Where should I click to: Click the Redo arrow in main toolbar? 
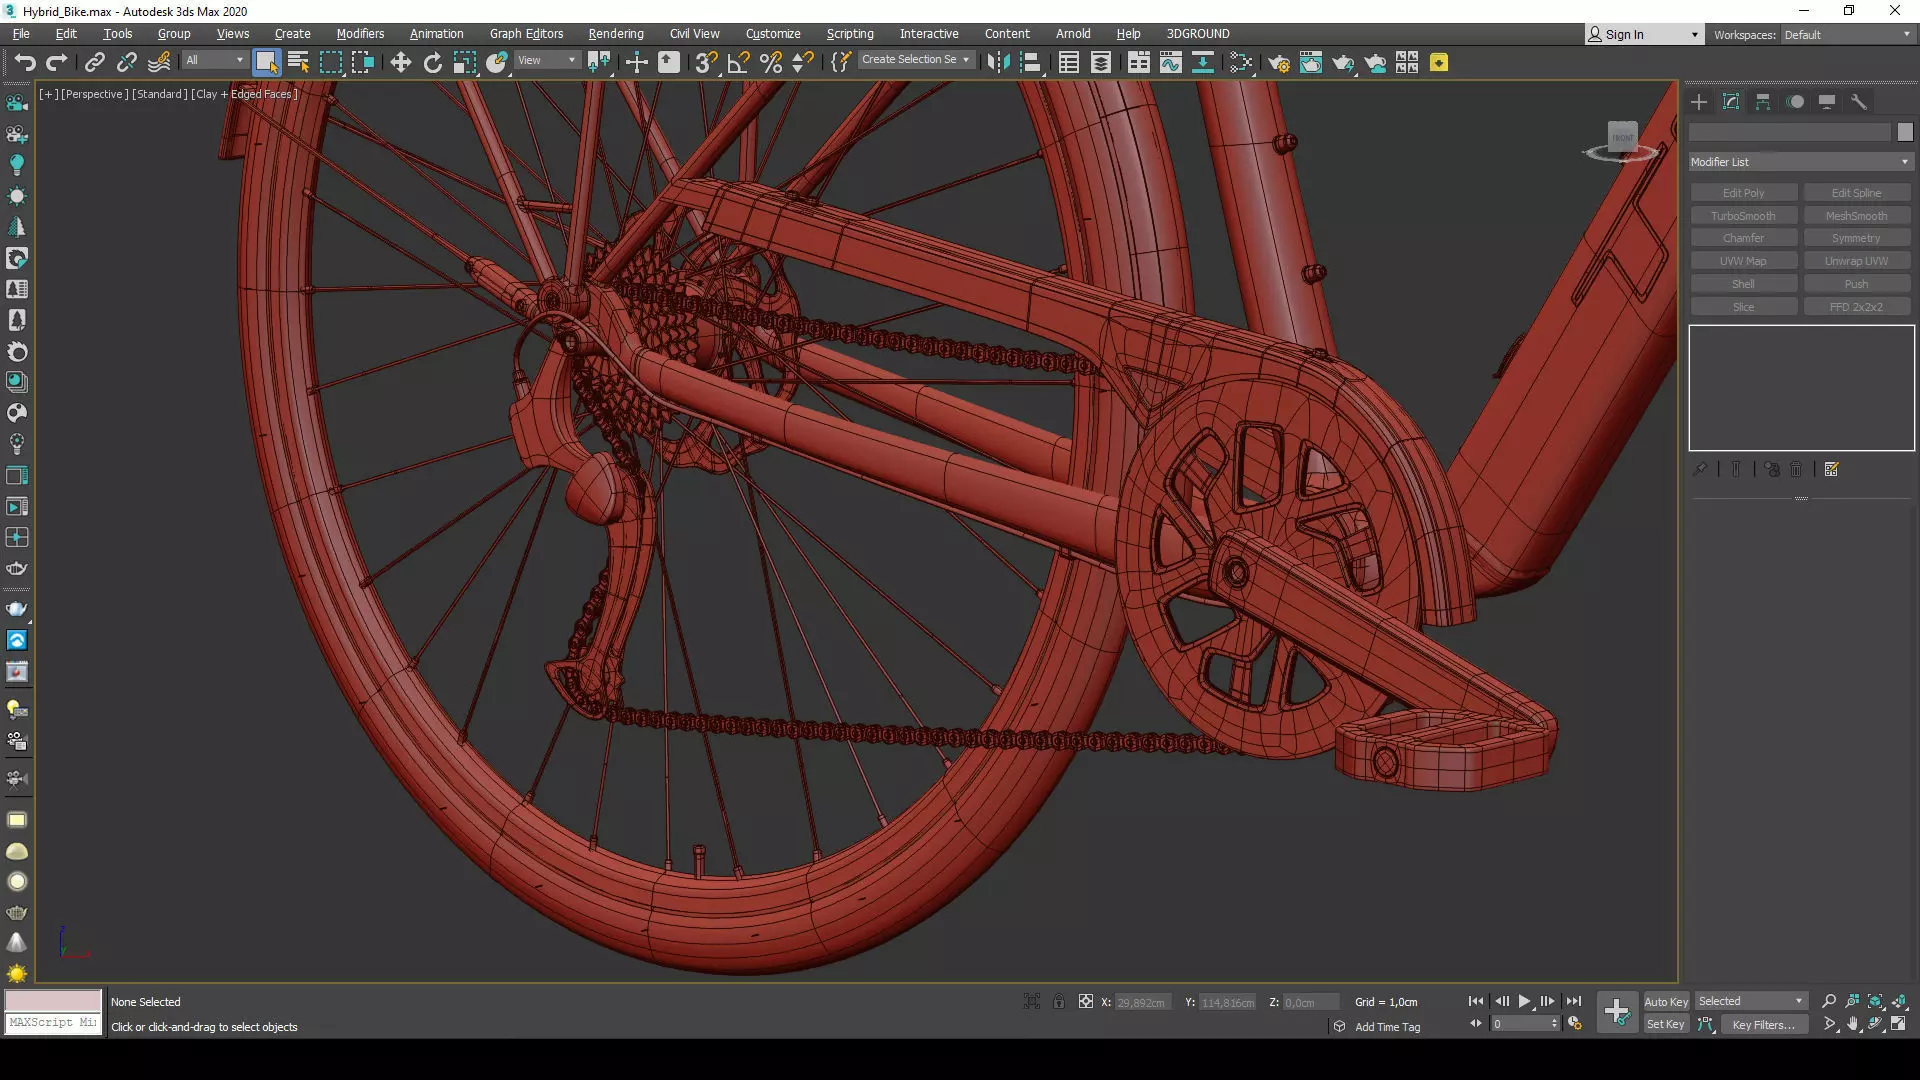57,63
